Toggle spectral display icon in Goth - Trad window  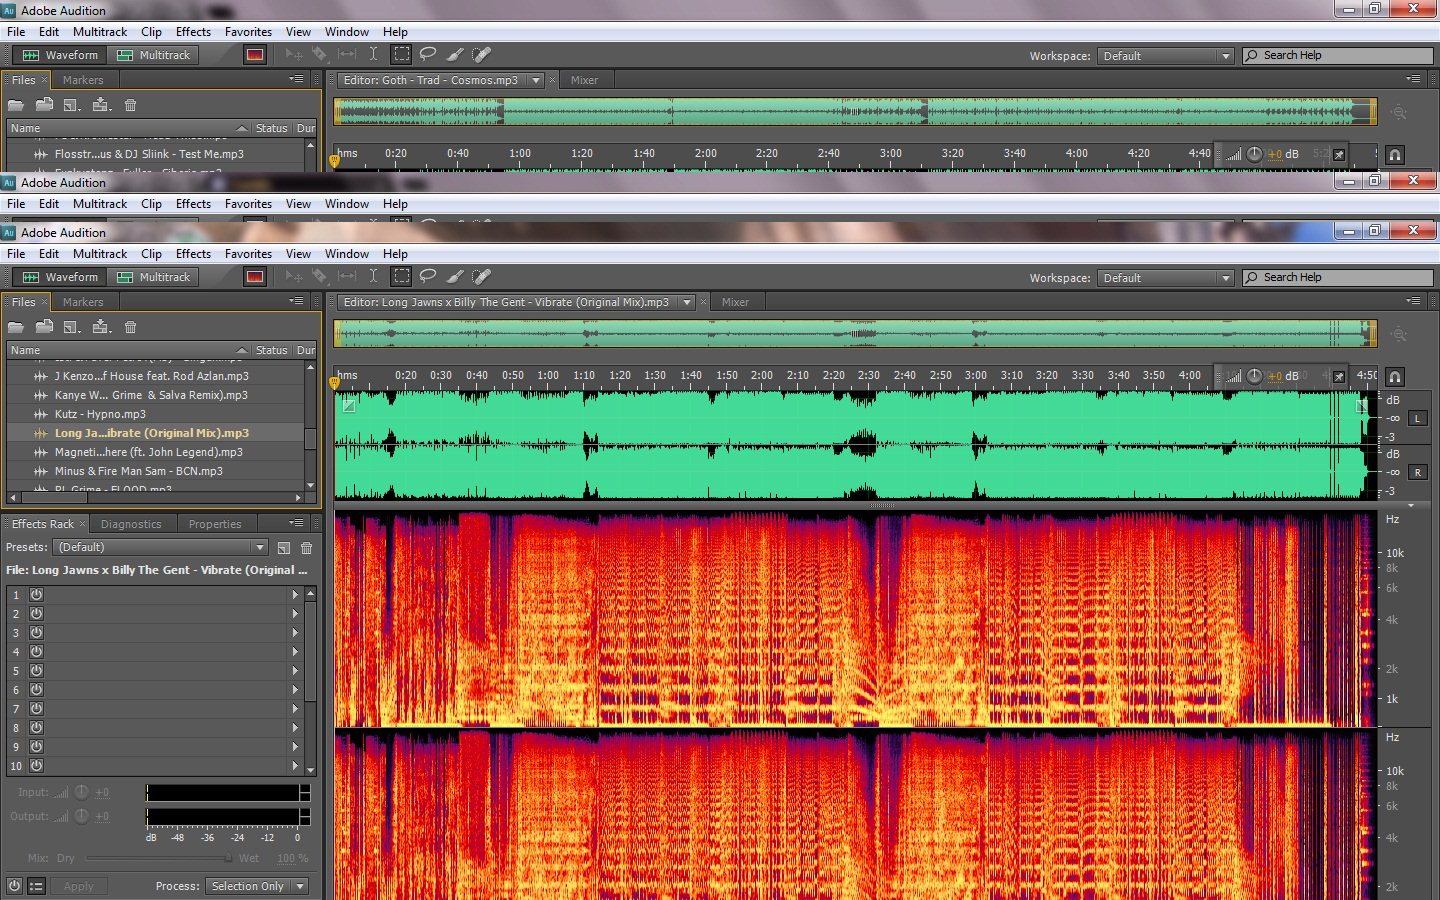(x=255, y=55)
